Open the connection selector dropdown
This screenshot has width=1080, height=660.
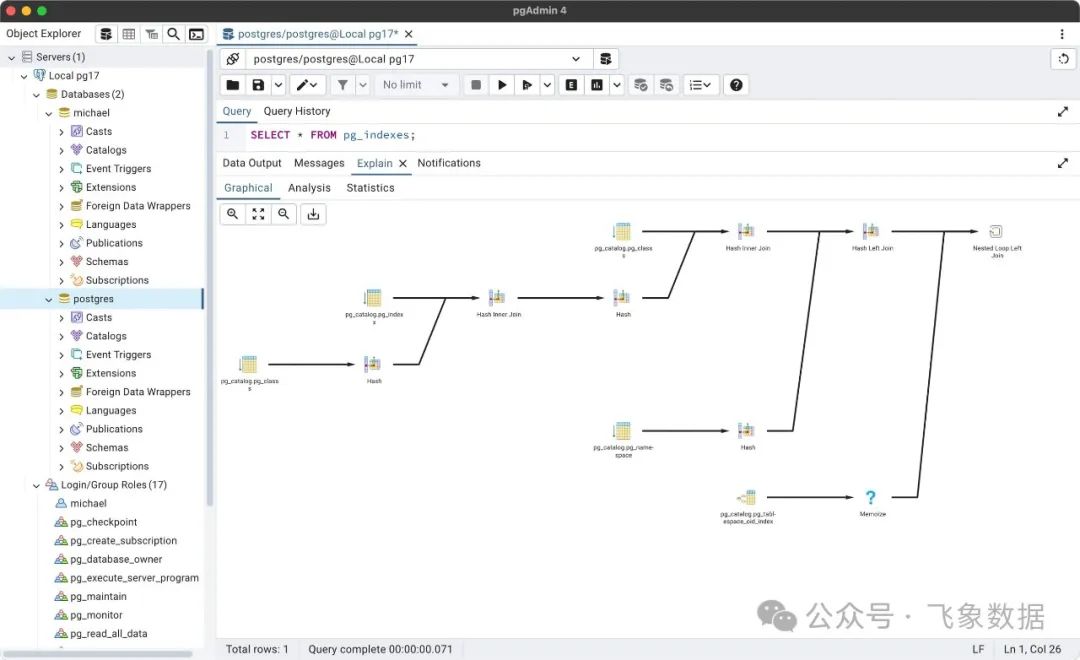[417, 59]
